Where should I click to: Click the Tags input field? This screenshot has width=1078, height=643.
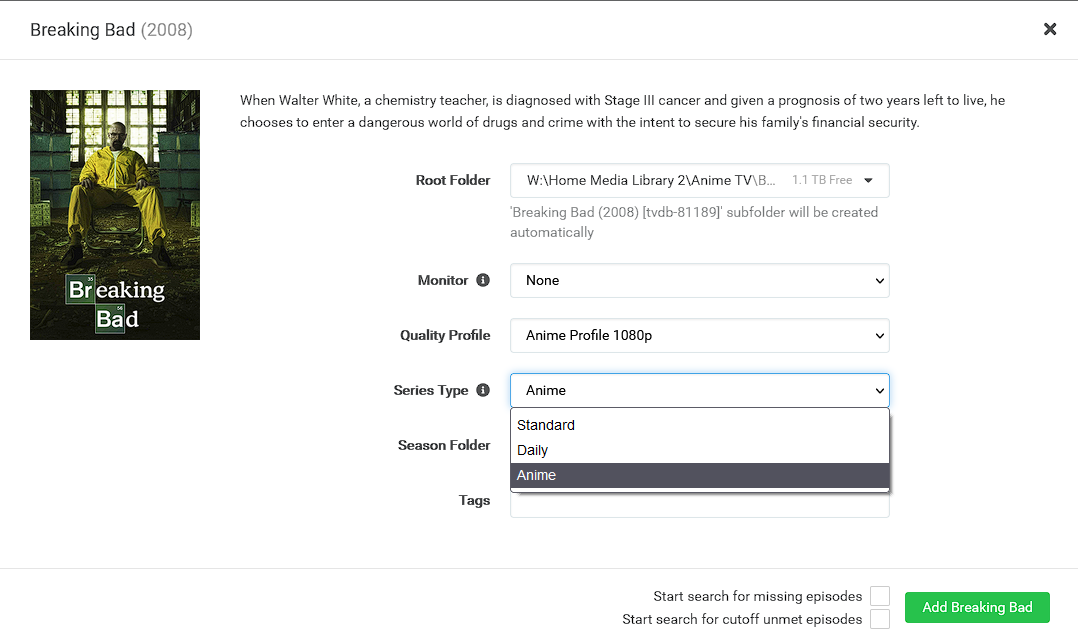point(699,503)
